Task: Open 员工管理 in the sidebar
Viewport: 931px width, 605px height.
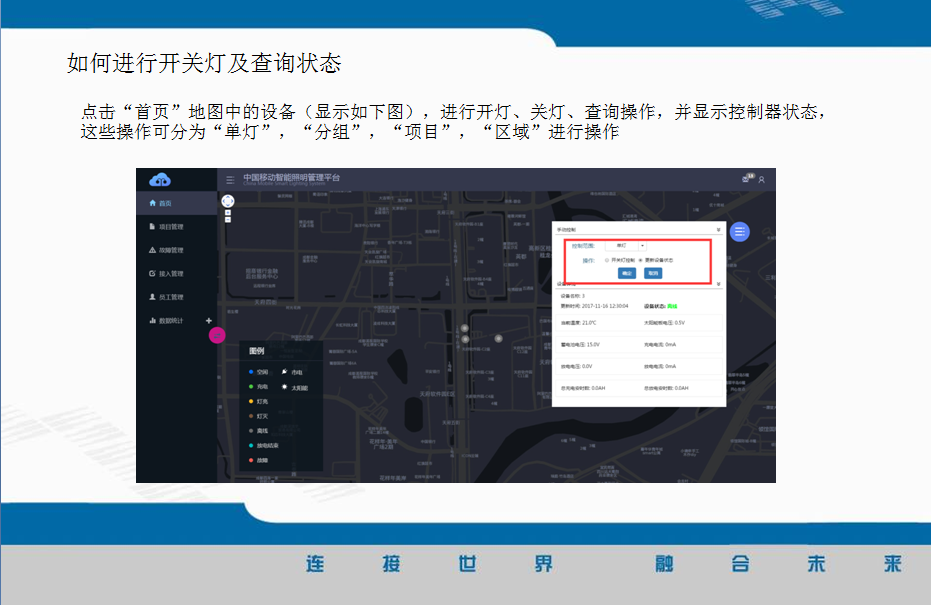Action: click(170, 297)
